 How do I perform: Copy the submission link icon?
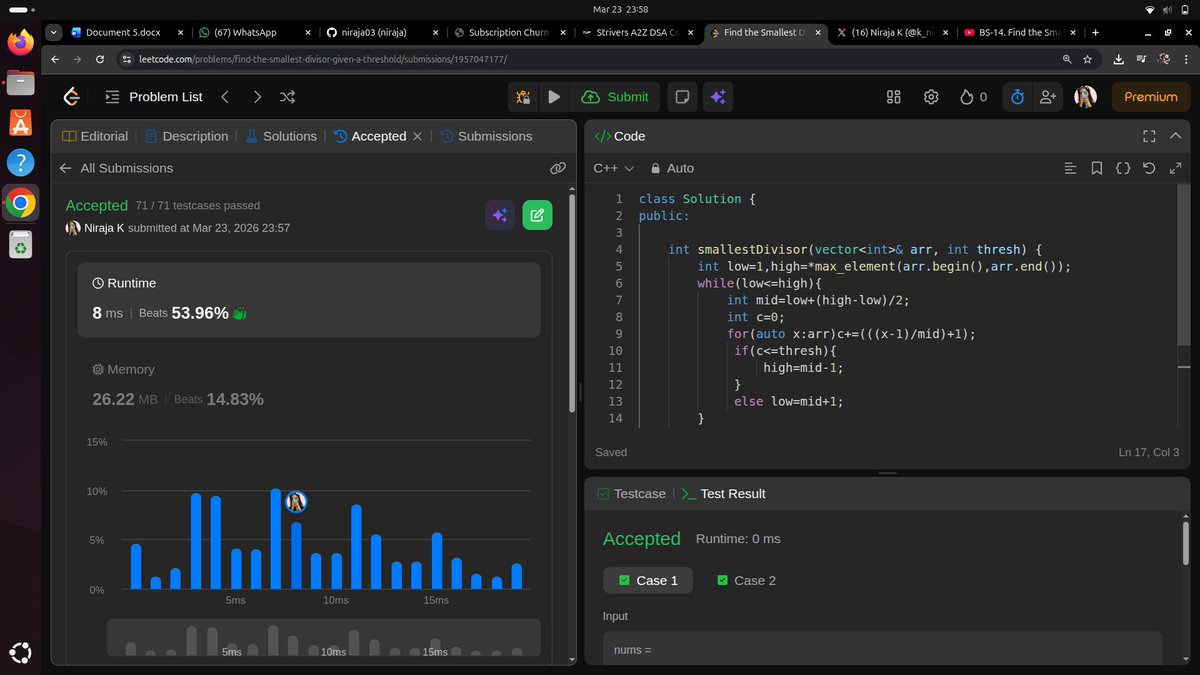[558, 168]
